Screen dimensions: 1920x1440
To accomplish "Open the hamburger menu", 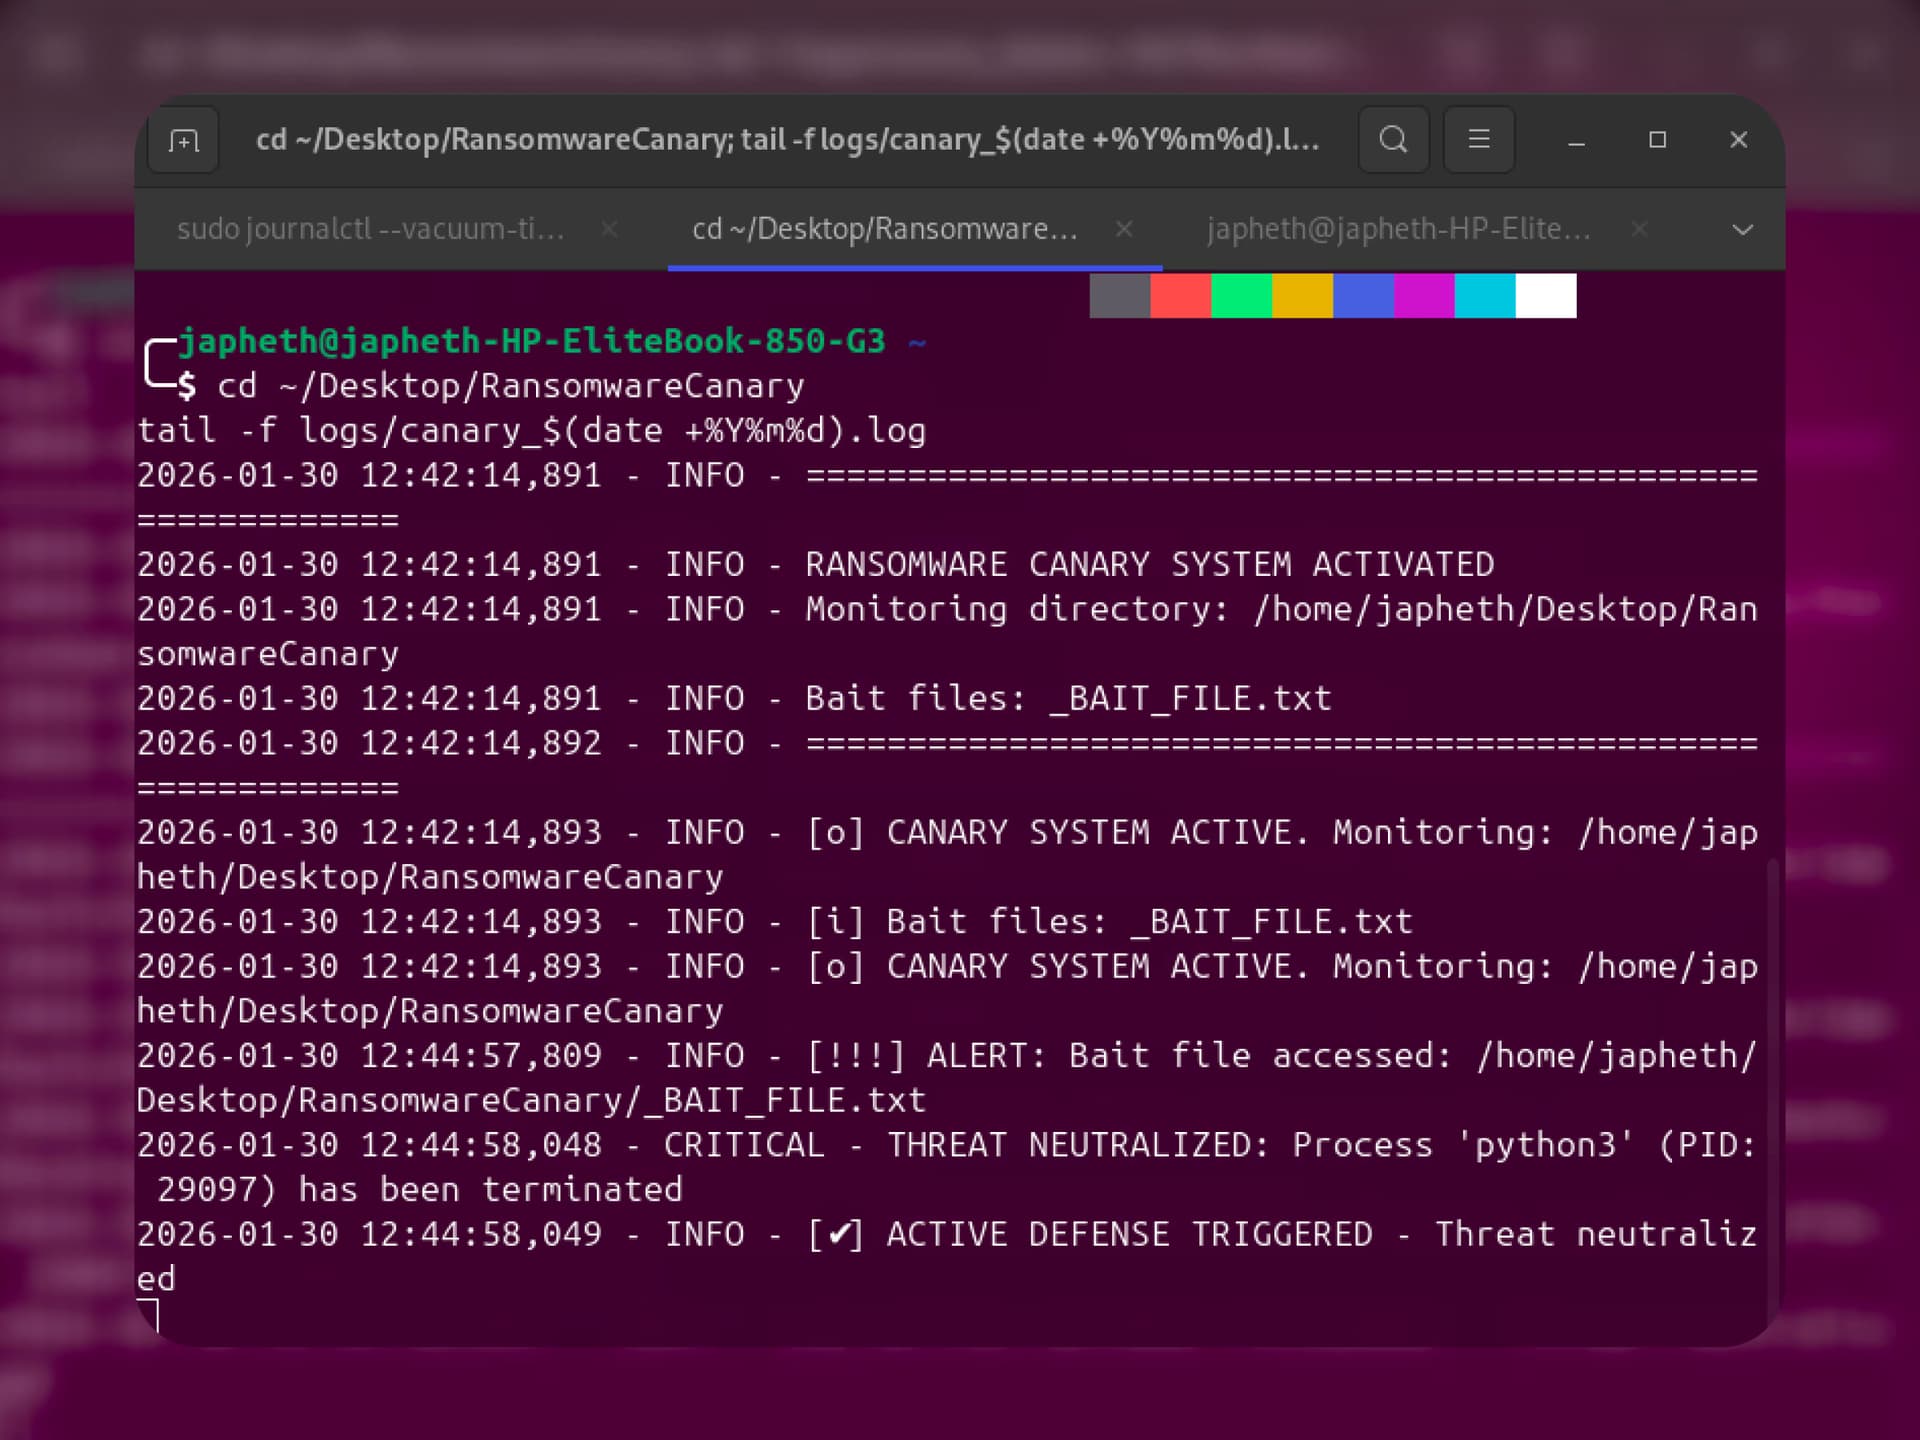I will click(1479, 140).
